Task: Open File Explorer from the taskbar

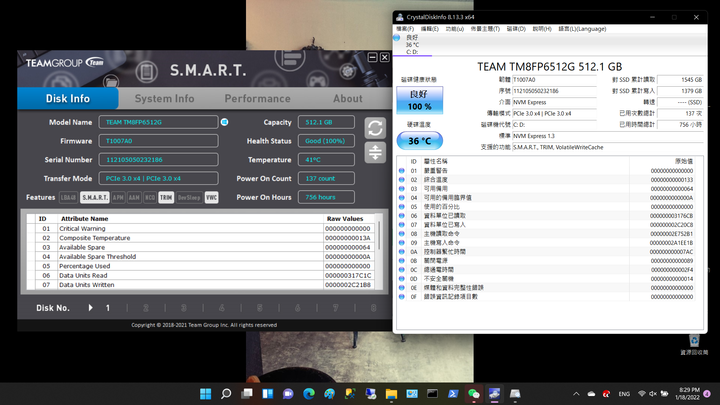Action: [x=391, y=394]
